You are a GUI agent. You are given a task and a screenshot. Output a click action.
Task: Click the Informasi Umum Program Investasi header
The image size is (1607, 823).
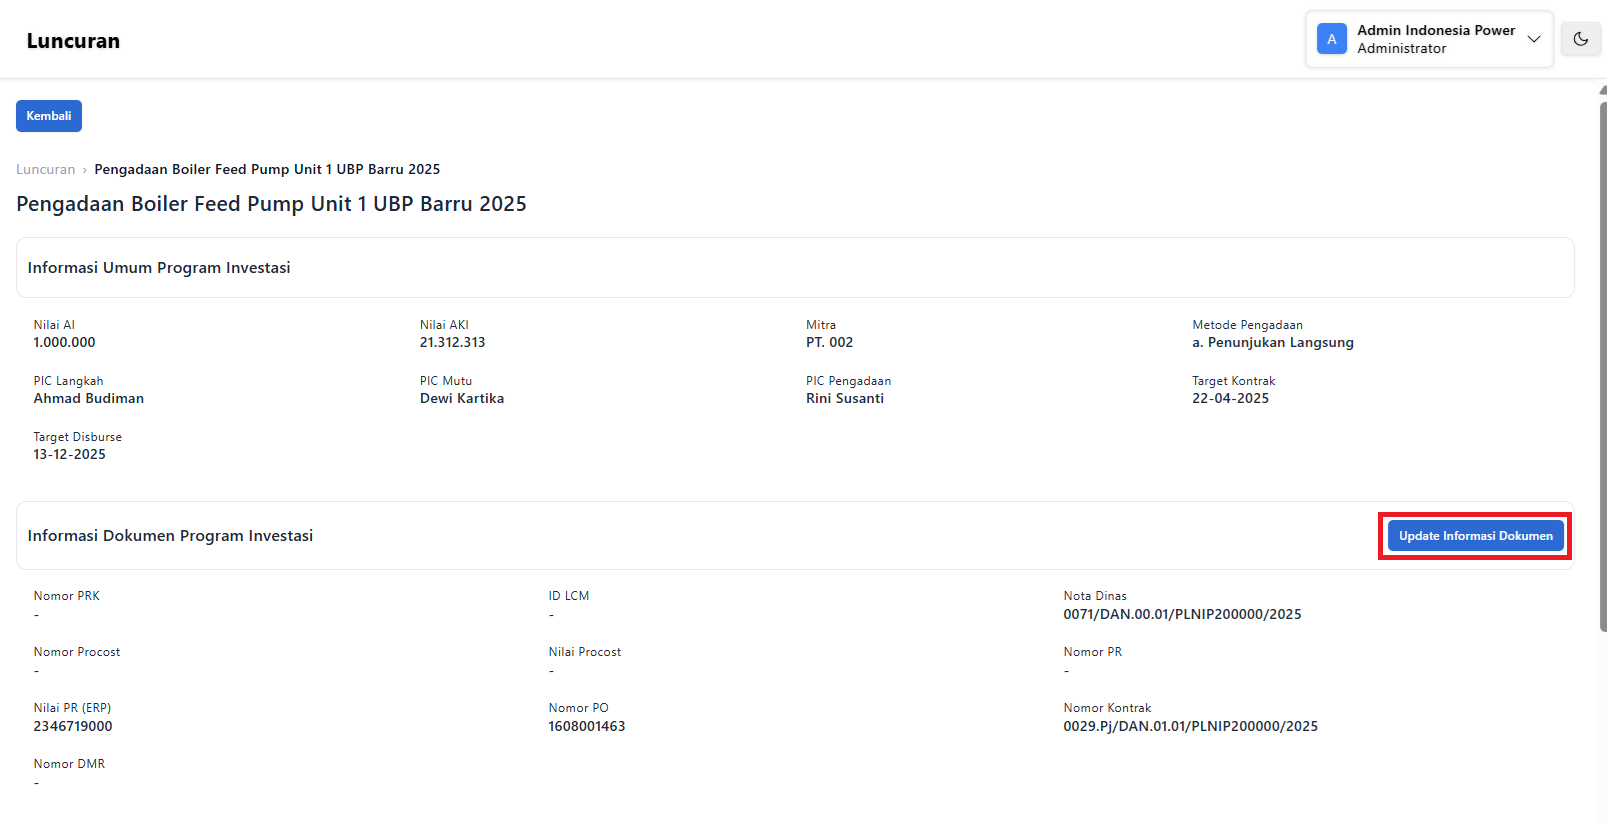tap(159, 268)
